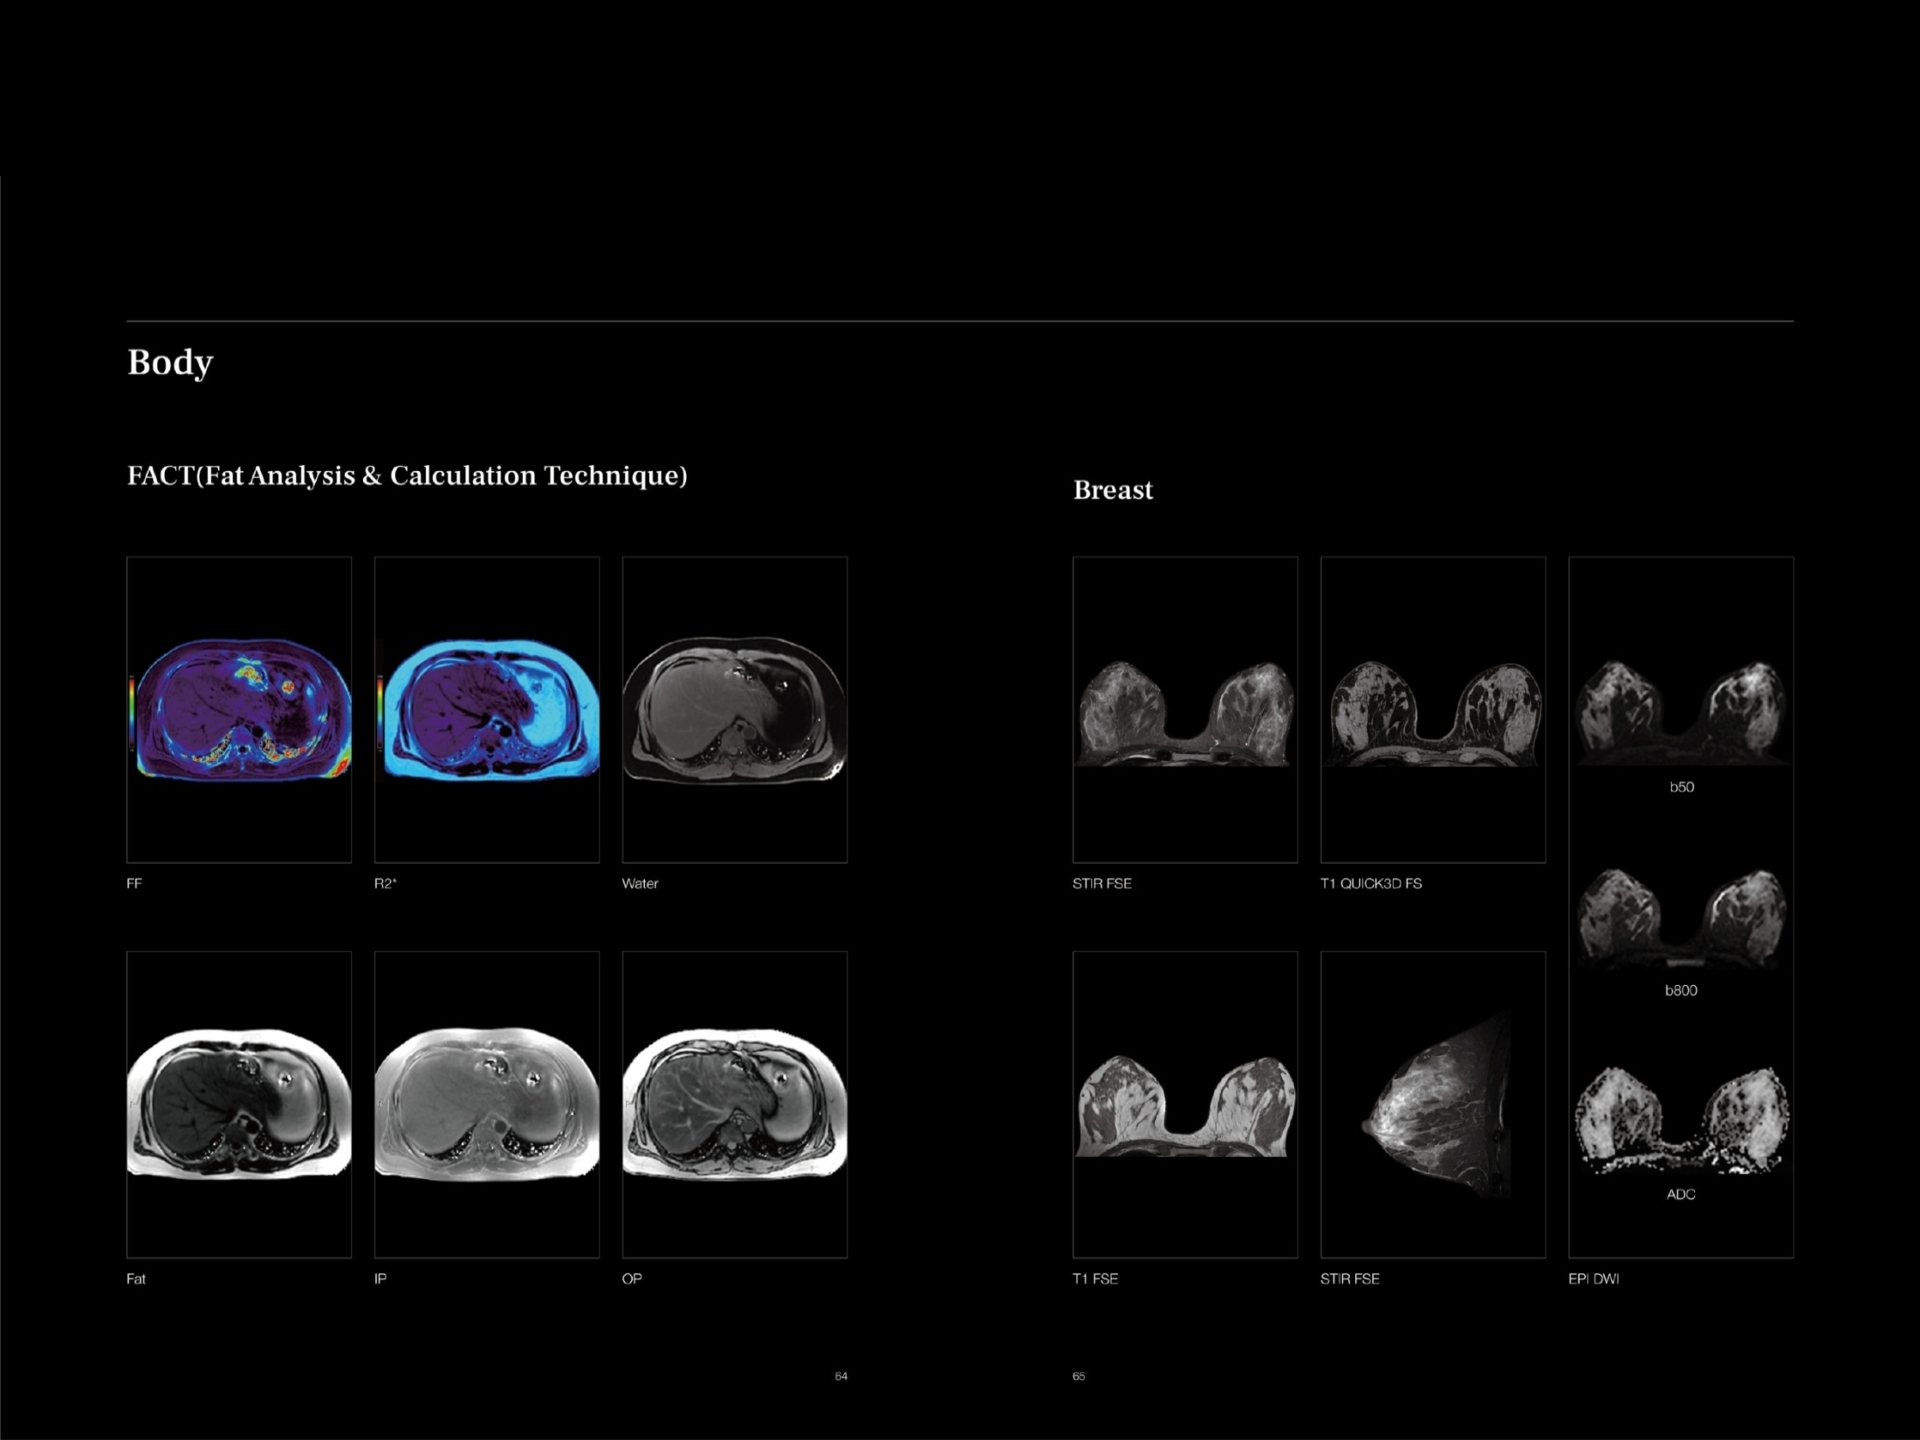The width and height of the screenshot is (1920, 1440).
Task: Open the Fat image thumbnail
Action: [x=240, y=1100]
